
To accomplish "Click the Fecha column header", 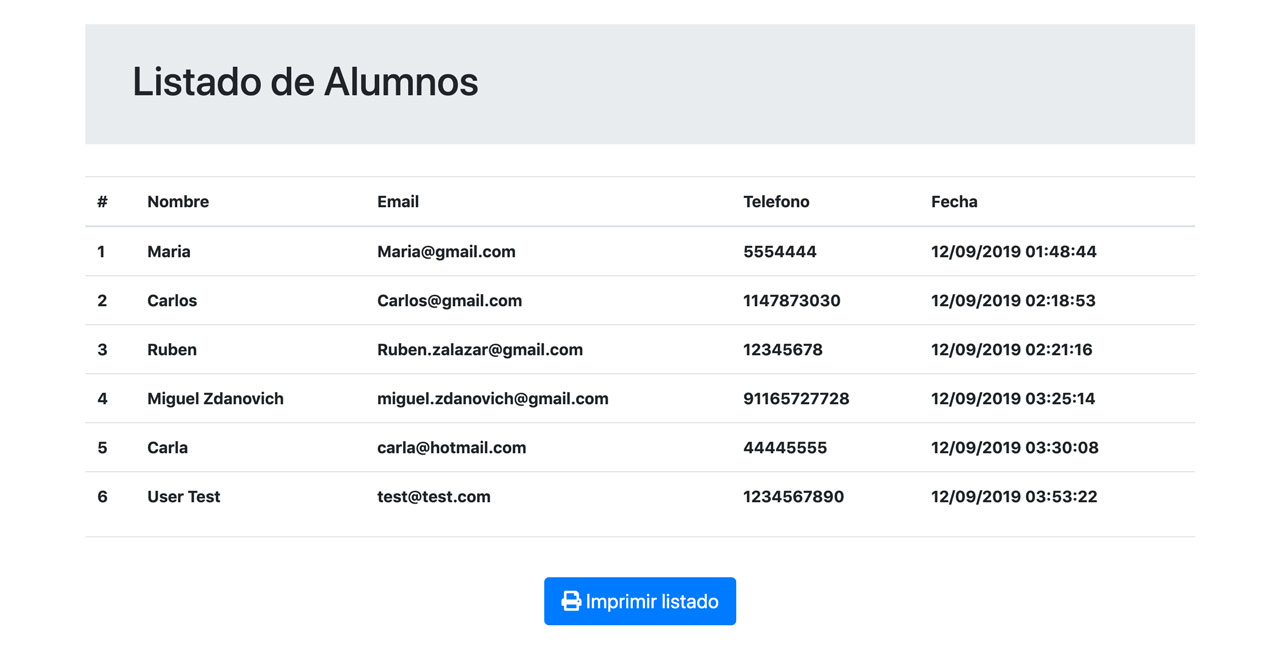I will pyautogui.click(x=954, y=202).
